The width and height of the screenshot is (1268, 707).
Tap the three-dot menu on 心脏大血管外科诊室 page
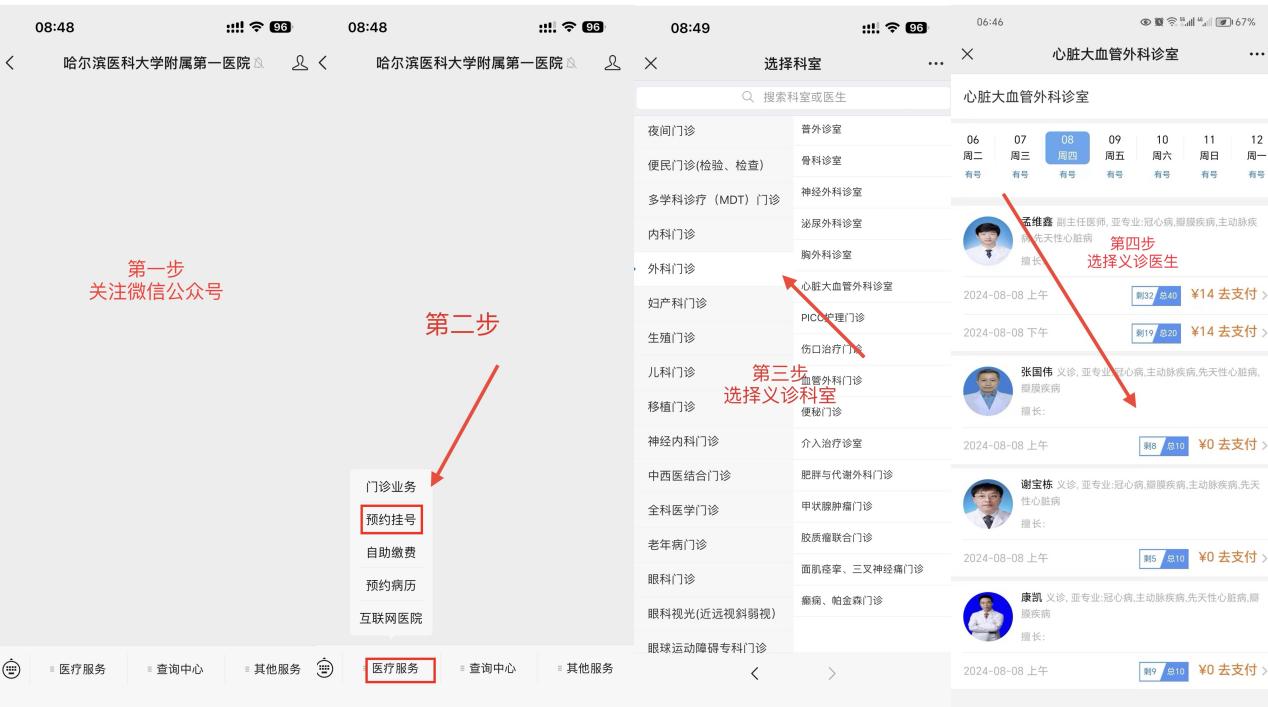1255,54
